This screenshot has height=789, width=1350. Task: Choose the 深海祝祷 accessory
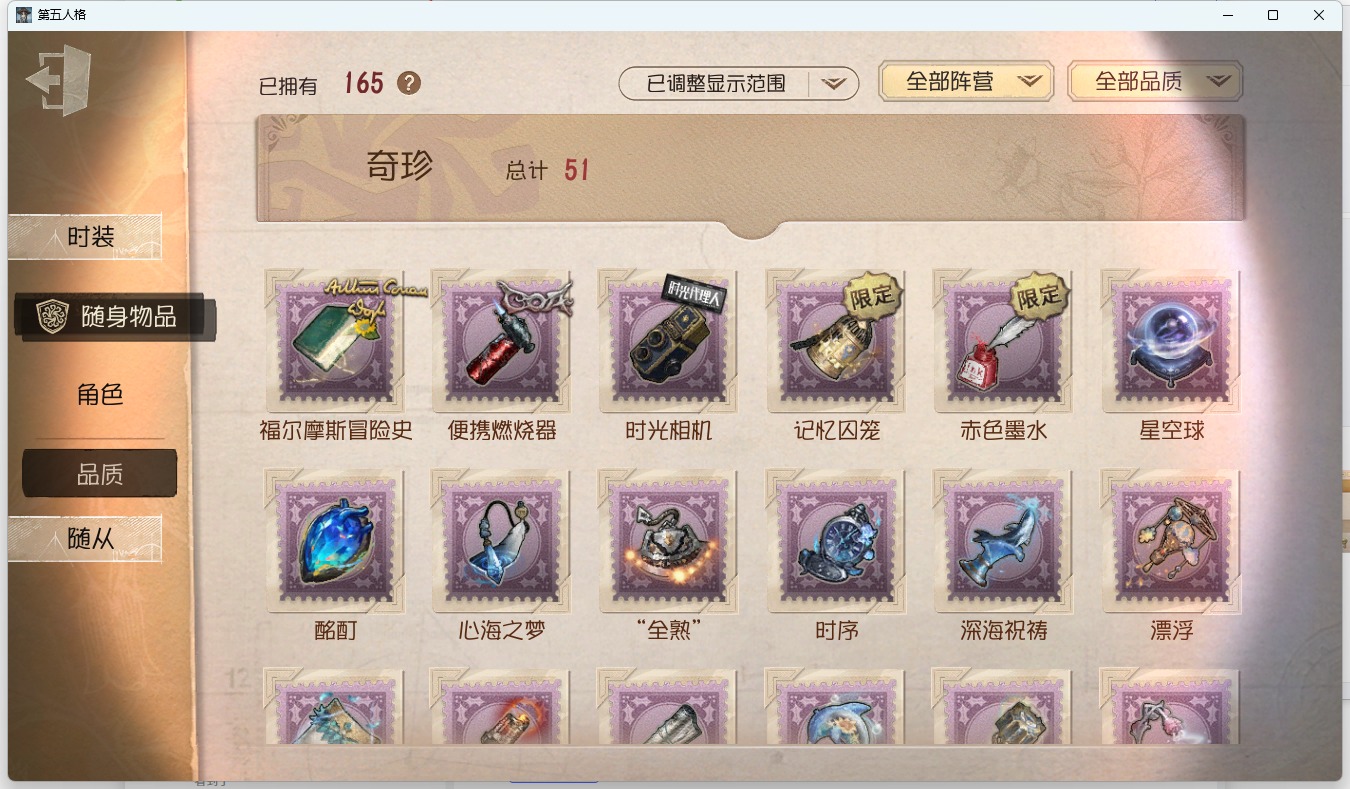tap(1004, 541)
